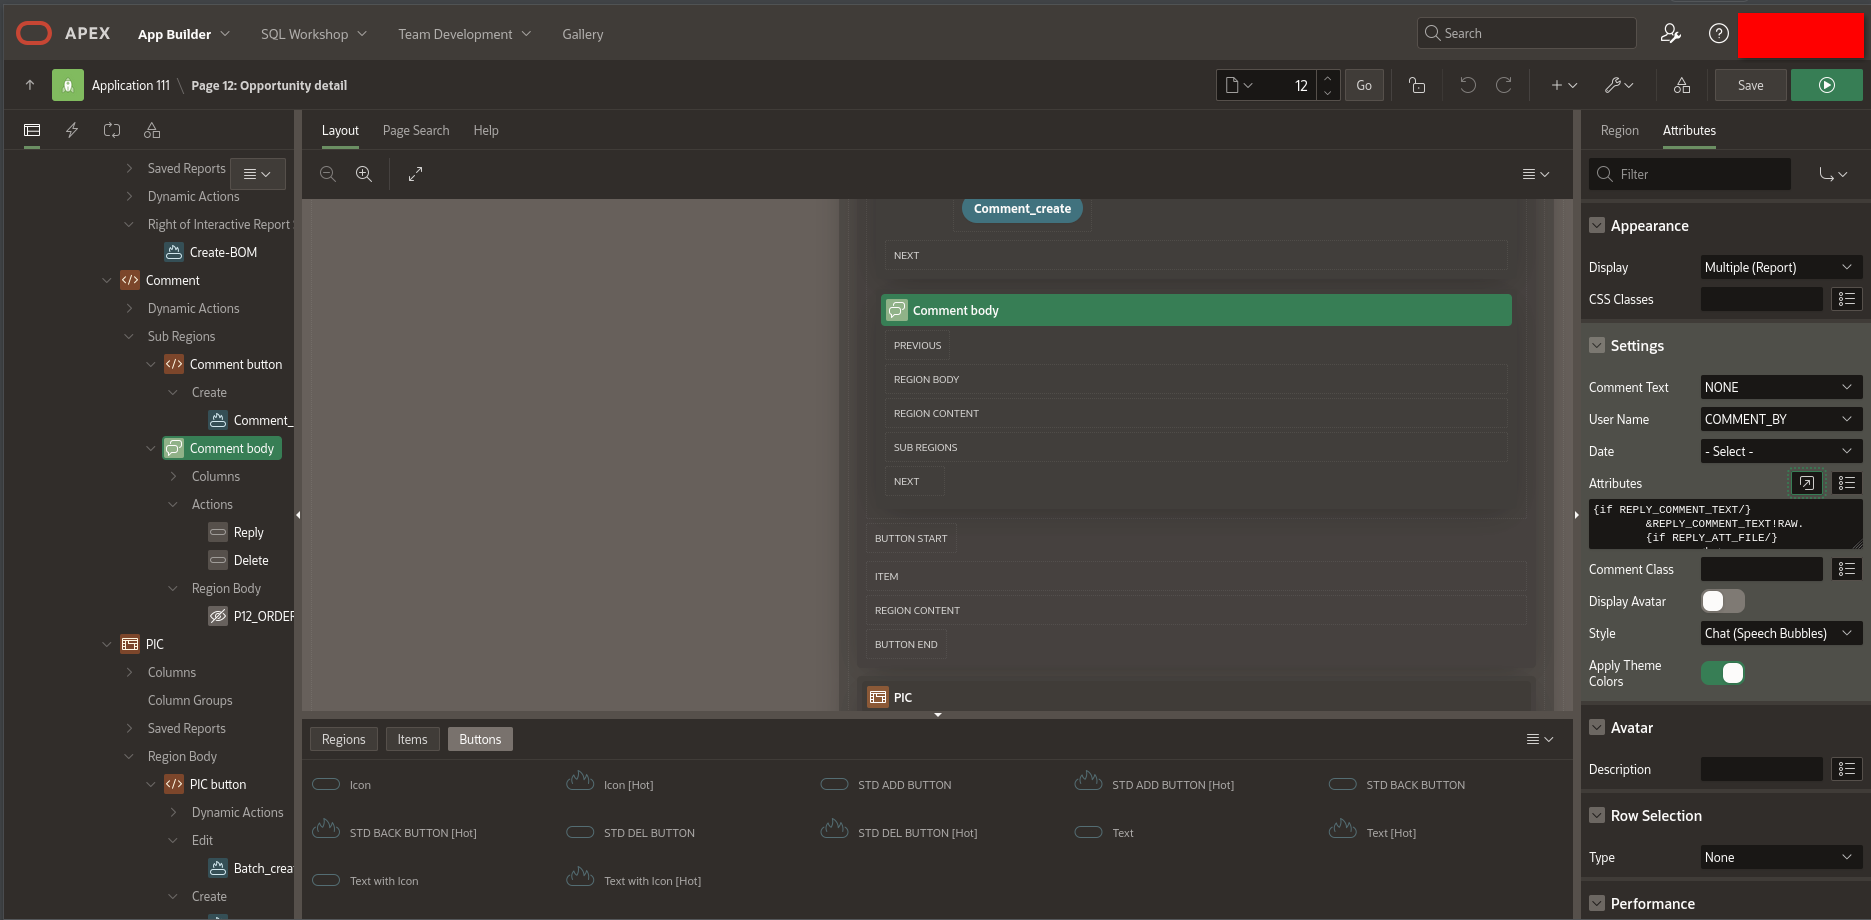The height and width of the screenshot is (920, 1871).
Task: Expand the layout to full screen
Action: tap(415, 174)
